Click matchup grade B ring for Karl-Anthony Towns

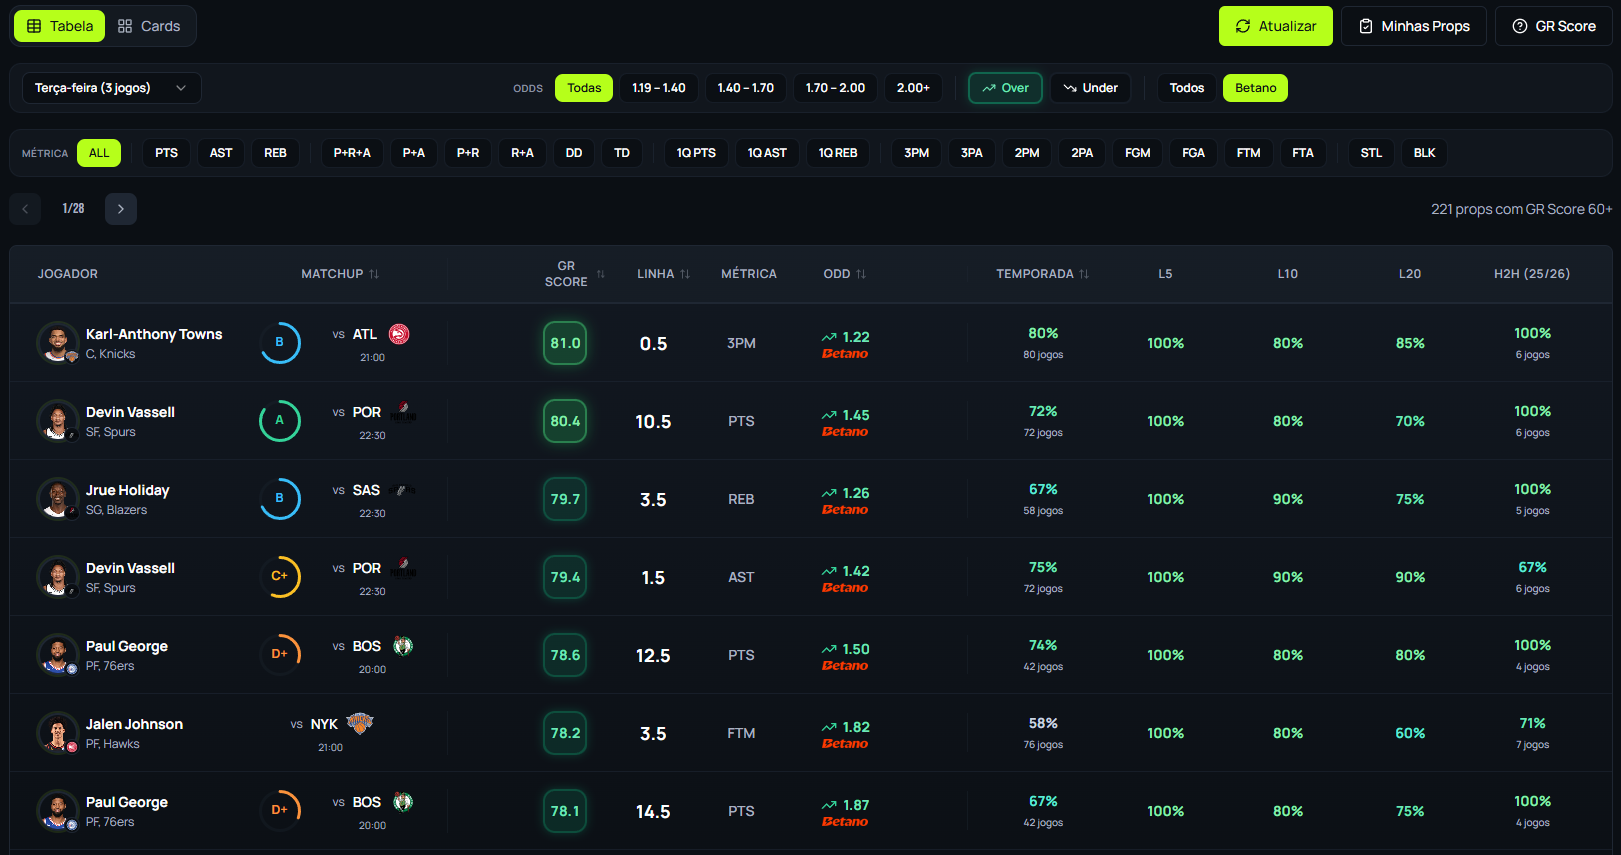pyautogui.click(x=280, y=343)
